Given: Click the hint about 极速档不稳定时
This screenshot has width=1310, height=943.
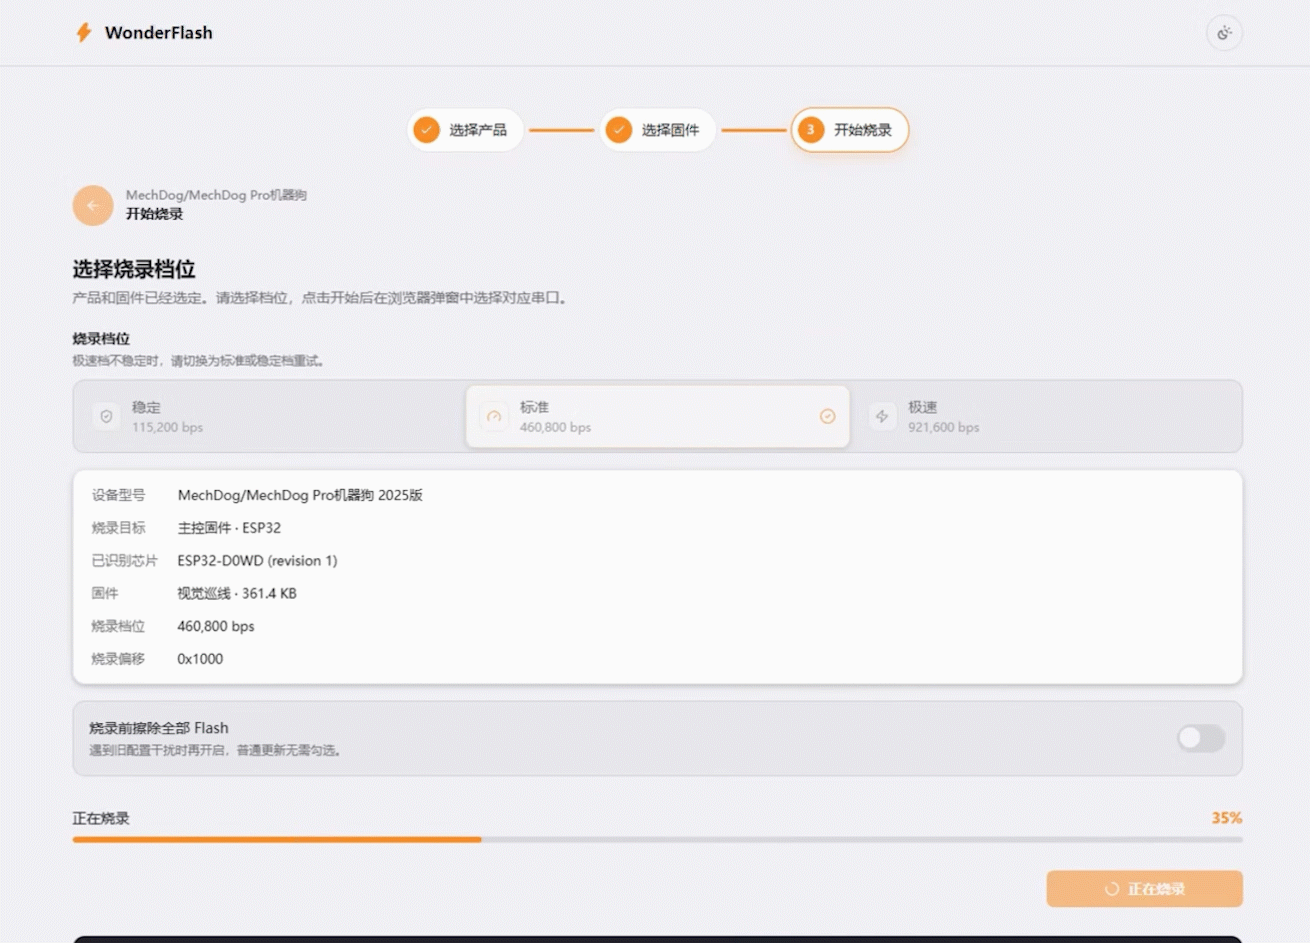Looking at the screenshot, I should [199, 361].
